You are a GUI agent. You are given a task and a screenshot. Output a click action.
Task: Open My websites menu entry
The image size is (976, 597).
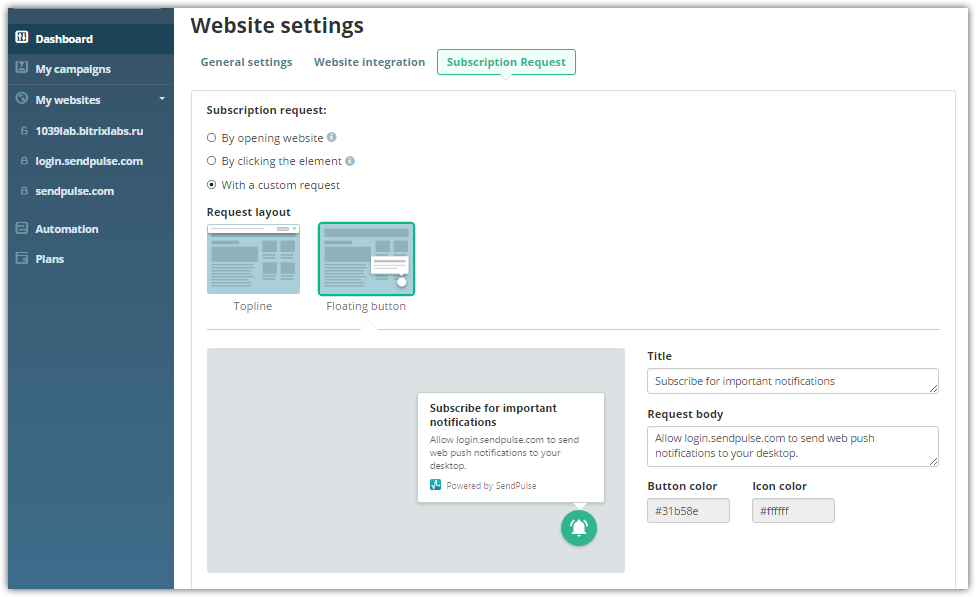click(x=68, y=100)
